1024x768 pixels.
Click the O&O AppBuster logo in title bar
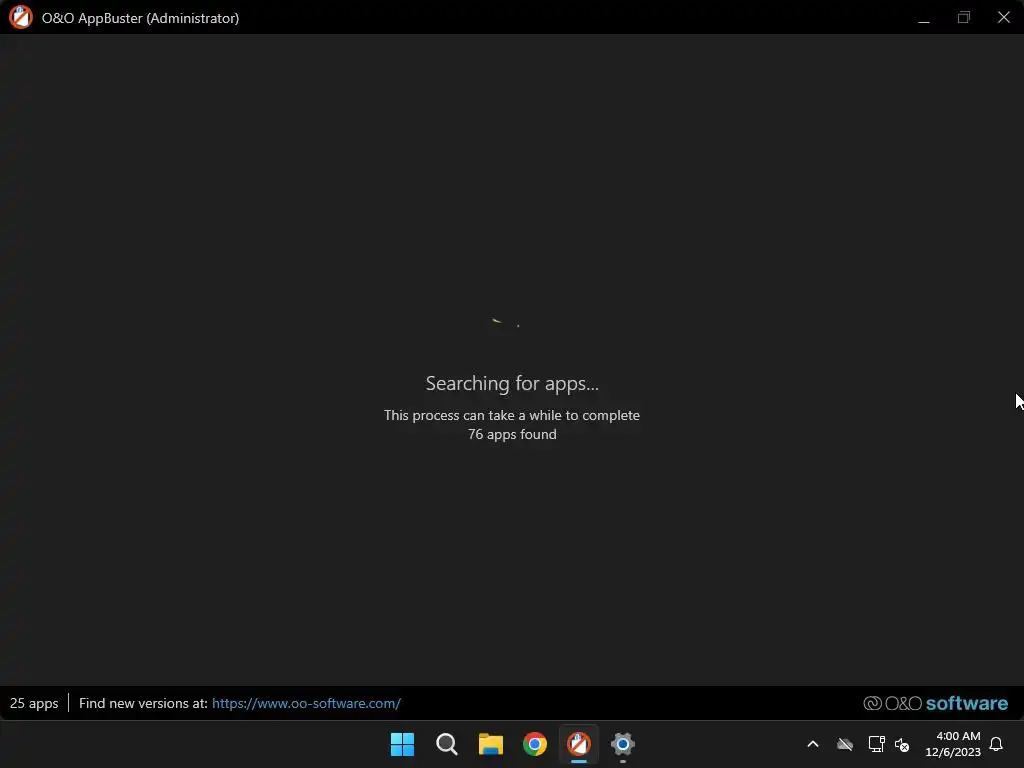click(20, 17)
